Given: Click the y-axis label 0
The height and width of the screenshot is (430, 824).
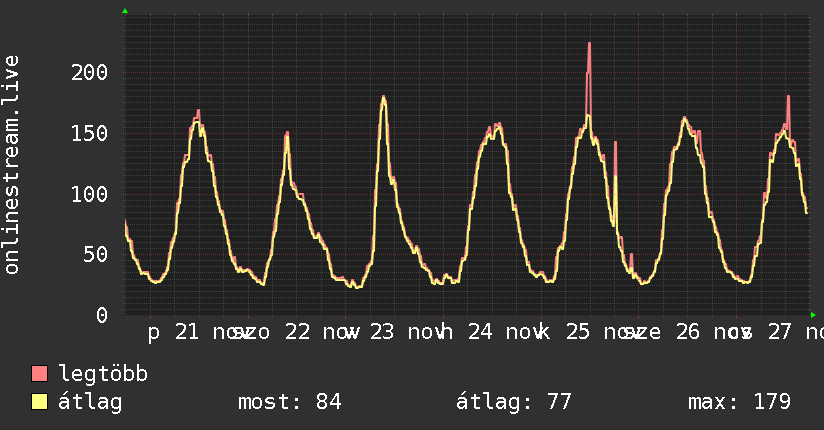Looking at the screenshot, I should point(102,315).
